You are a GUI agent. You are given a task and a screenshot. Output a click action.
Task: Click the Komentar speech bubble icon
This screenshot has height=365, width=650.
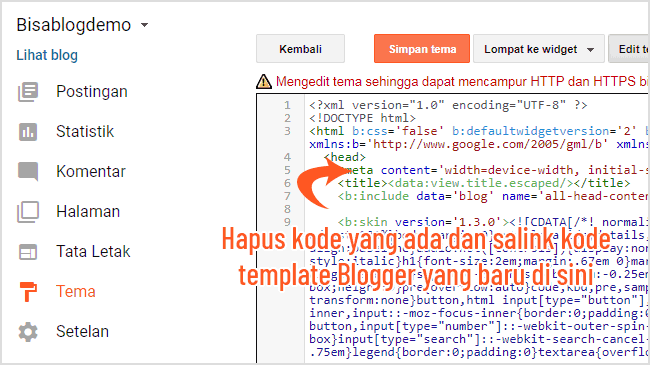point(28,172)
